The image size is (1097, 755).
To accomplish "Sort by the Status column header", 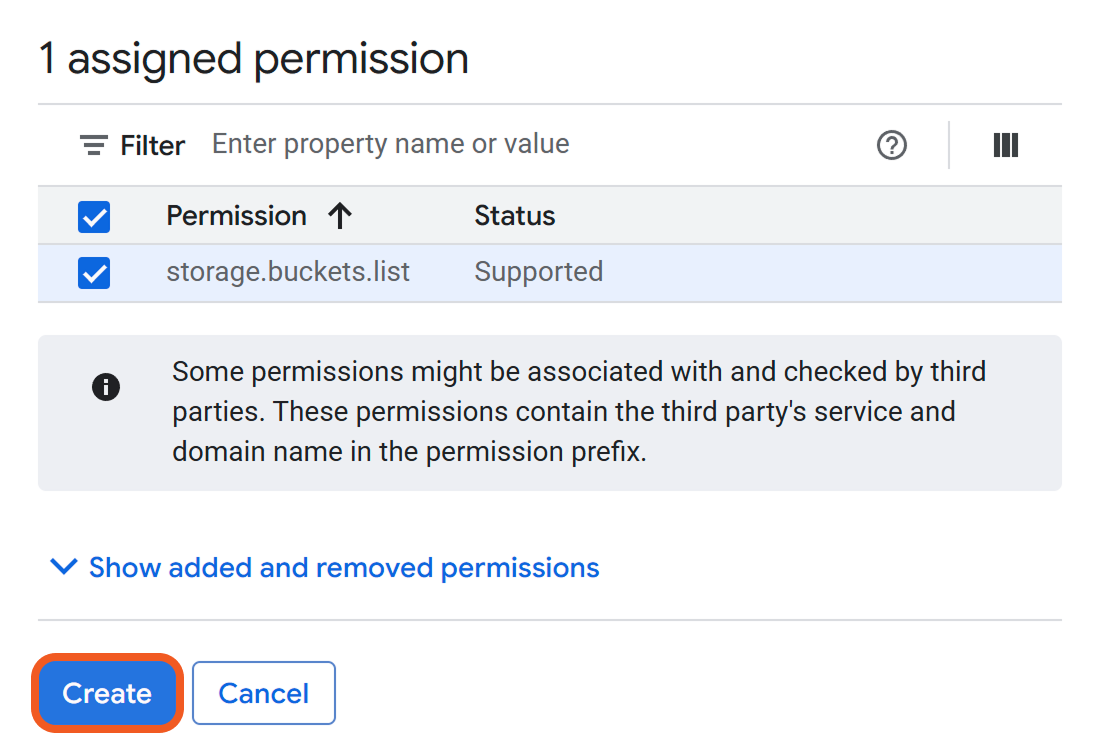I will tap(514, 216).
